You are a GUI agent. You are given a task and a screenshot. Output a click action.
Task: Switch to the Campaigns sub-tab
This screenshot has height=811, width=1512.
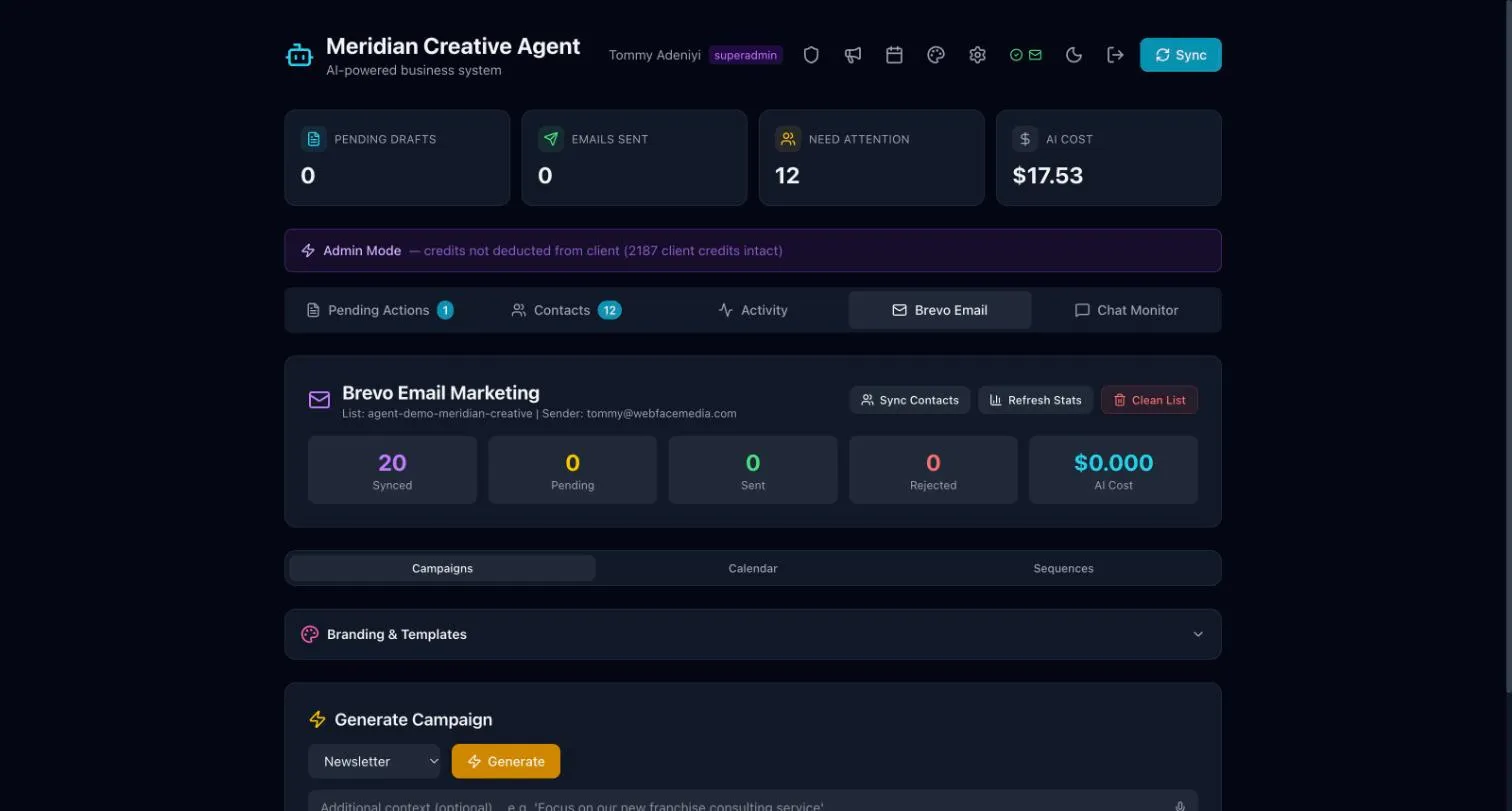click(442, 568)
